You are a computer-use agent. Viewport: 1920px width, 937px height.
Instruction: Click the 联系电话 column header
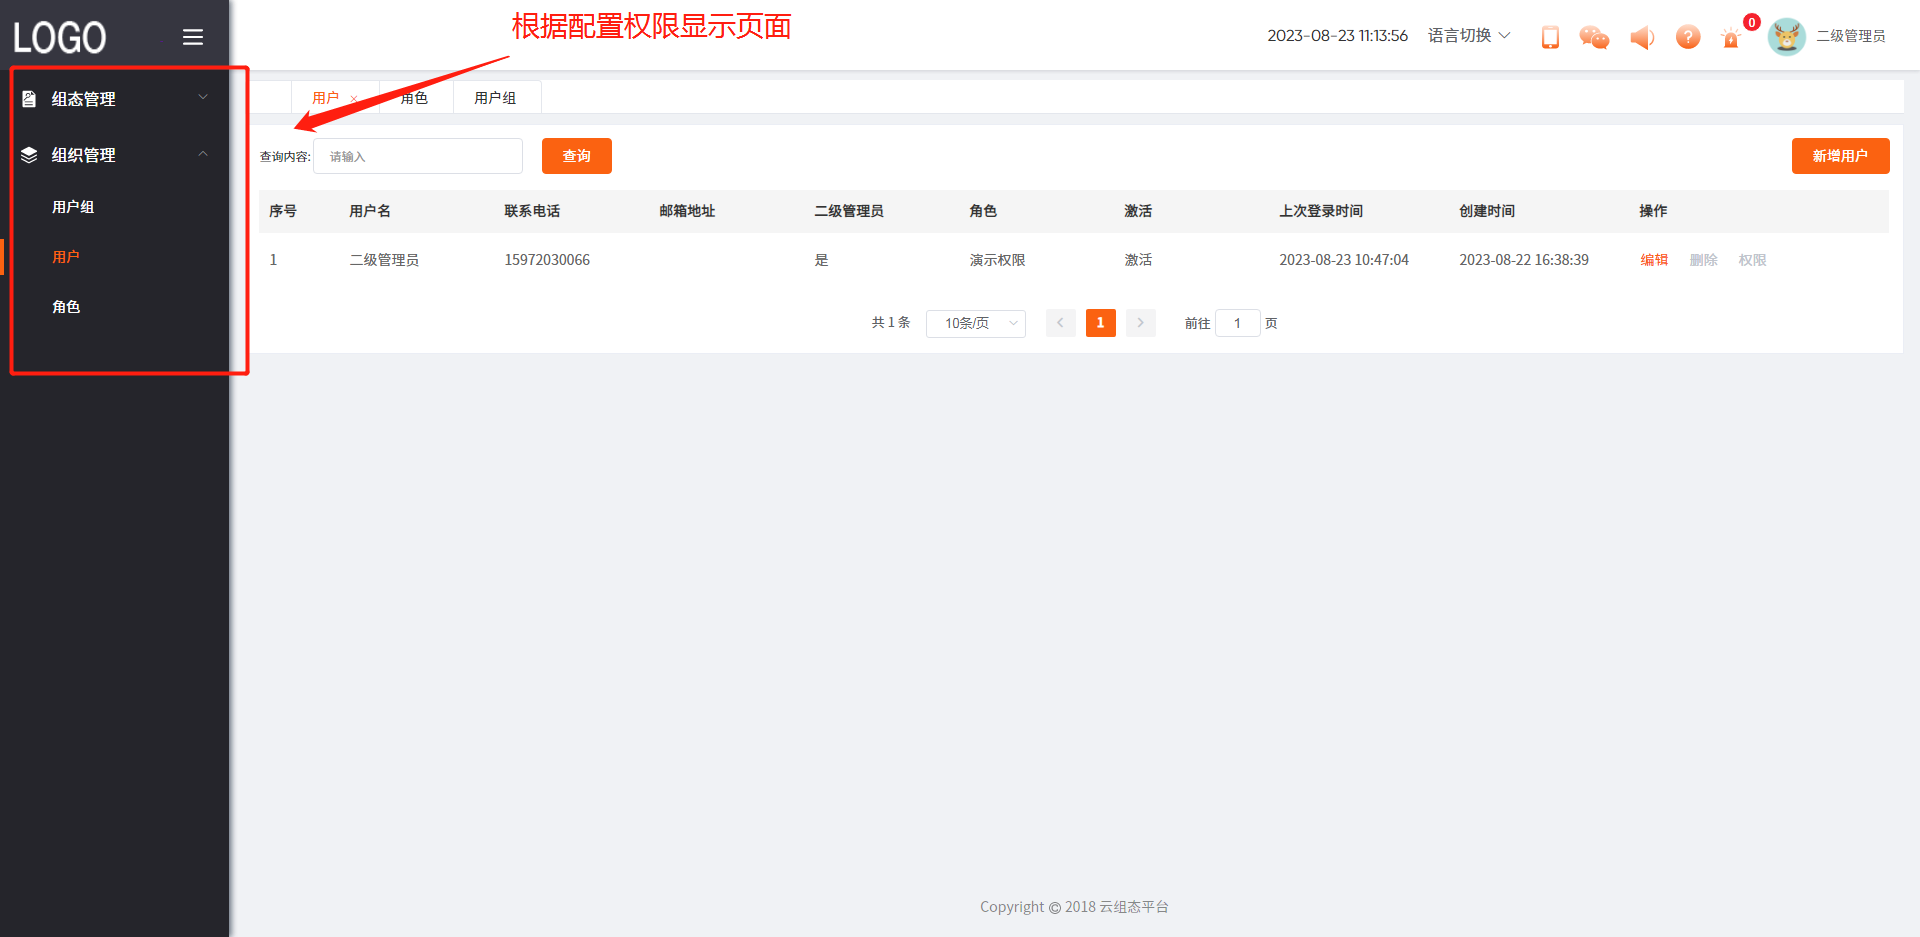[x=532, y=211]
